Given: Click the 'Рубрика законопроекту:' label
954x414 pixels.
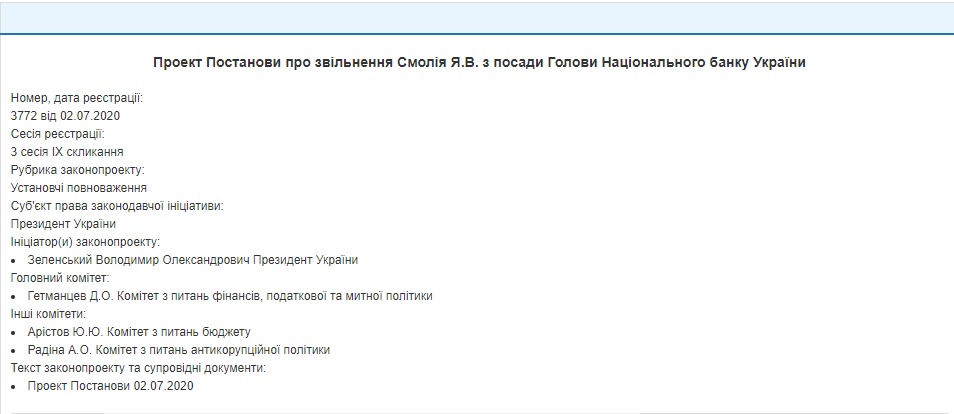Looking at the screenshot, I should tap(78, 170).
